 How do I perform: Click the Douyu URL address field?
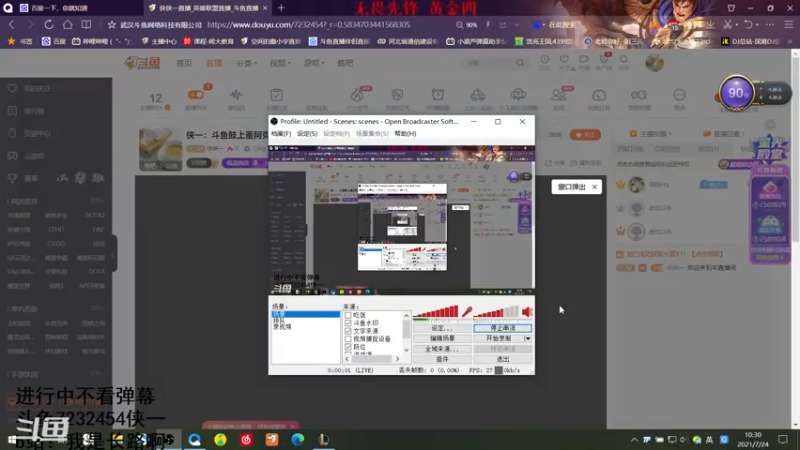pyautogui.click(x=309, y=24)
